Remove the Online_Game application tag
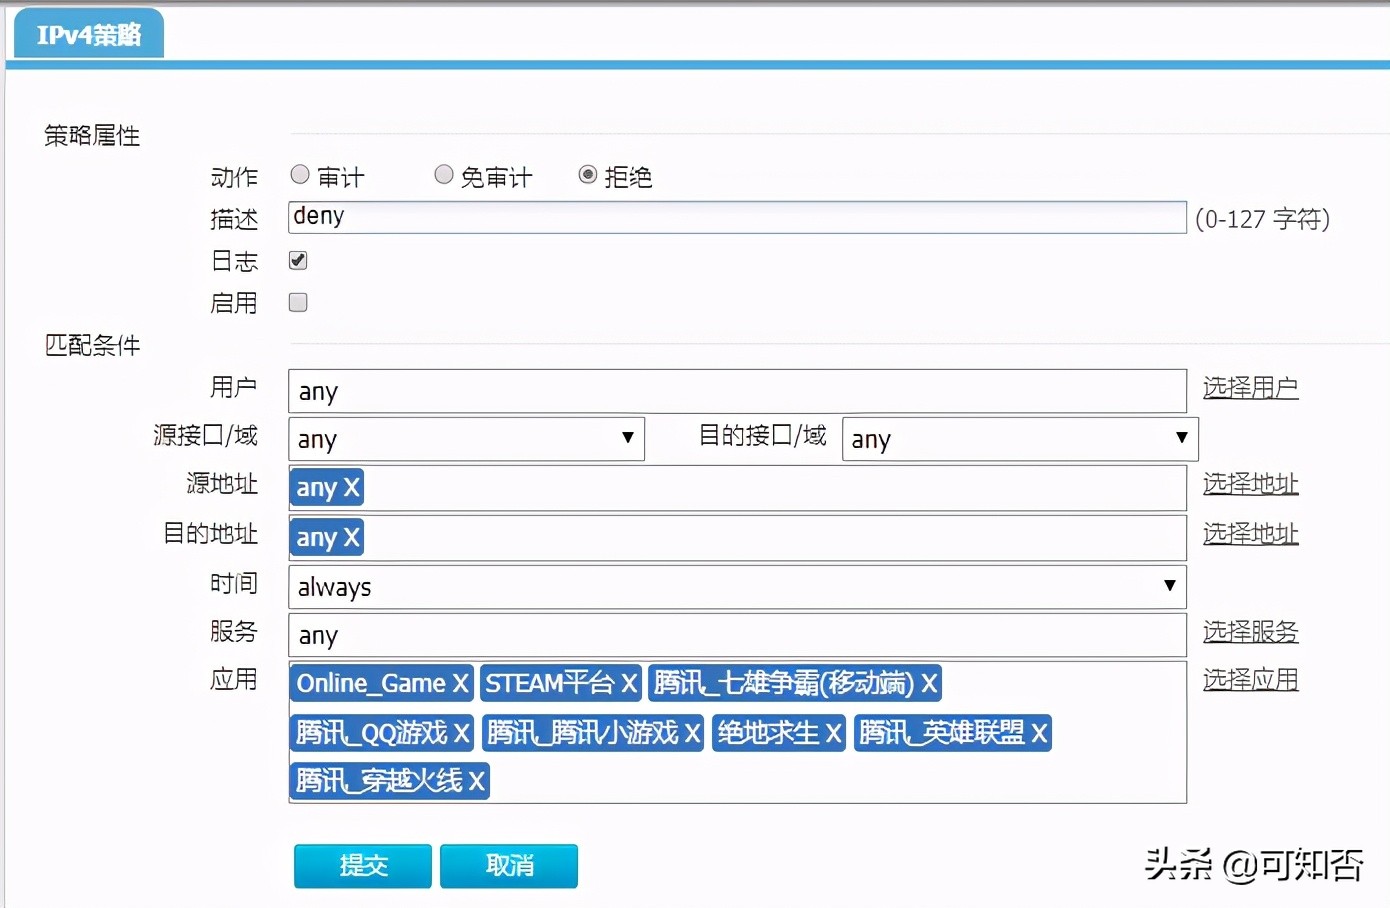Screen dimensions: 1390x908 click(x=462, y=683)
